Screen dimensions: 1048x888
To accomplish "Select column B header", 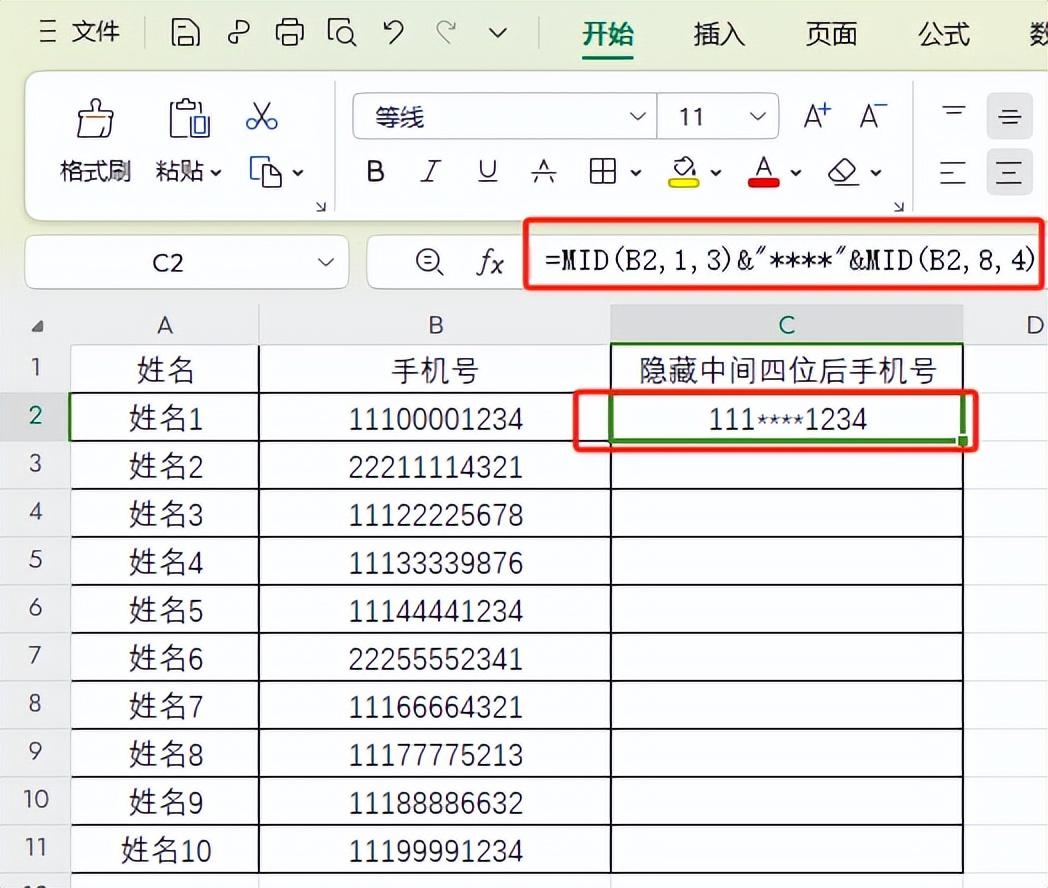I will pyautogui.click(x=435, y=325).
